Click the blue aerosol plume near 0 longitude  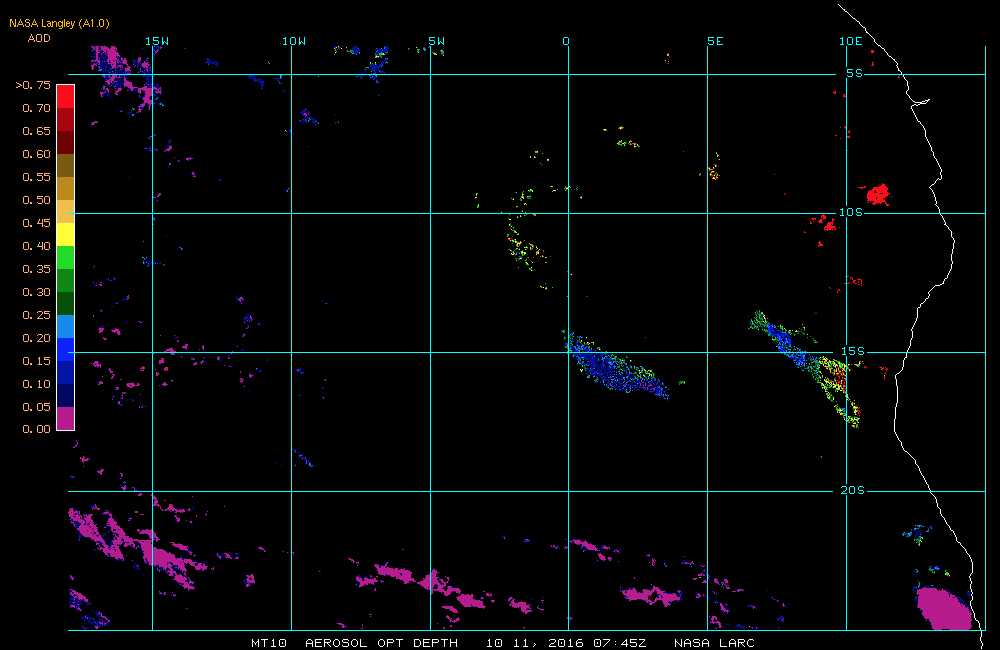click(615, 369)
